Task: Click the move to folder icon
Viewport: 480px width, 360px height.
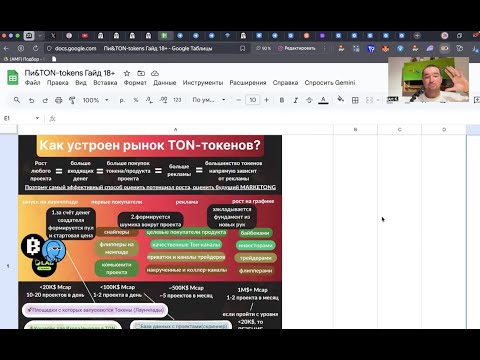Action: [x=141, y=73]
